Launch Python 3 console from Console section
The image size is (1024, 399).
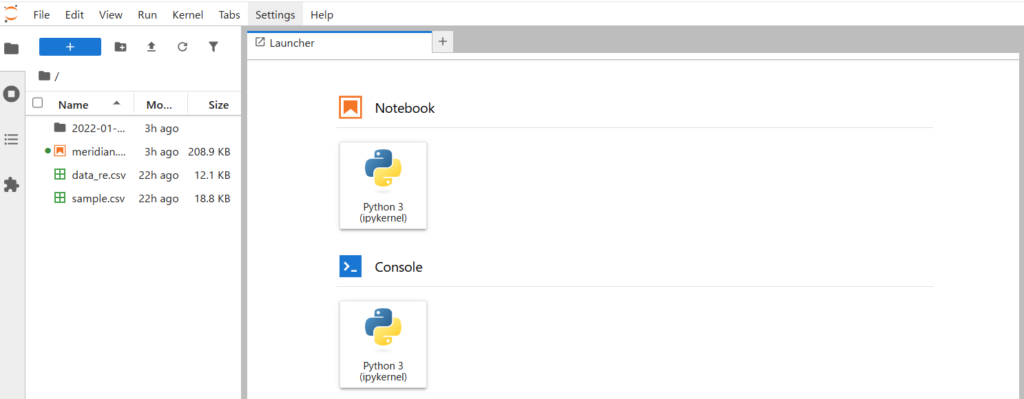coord(383,344)
